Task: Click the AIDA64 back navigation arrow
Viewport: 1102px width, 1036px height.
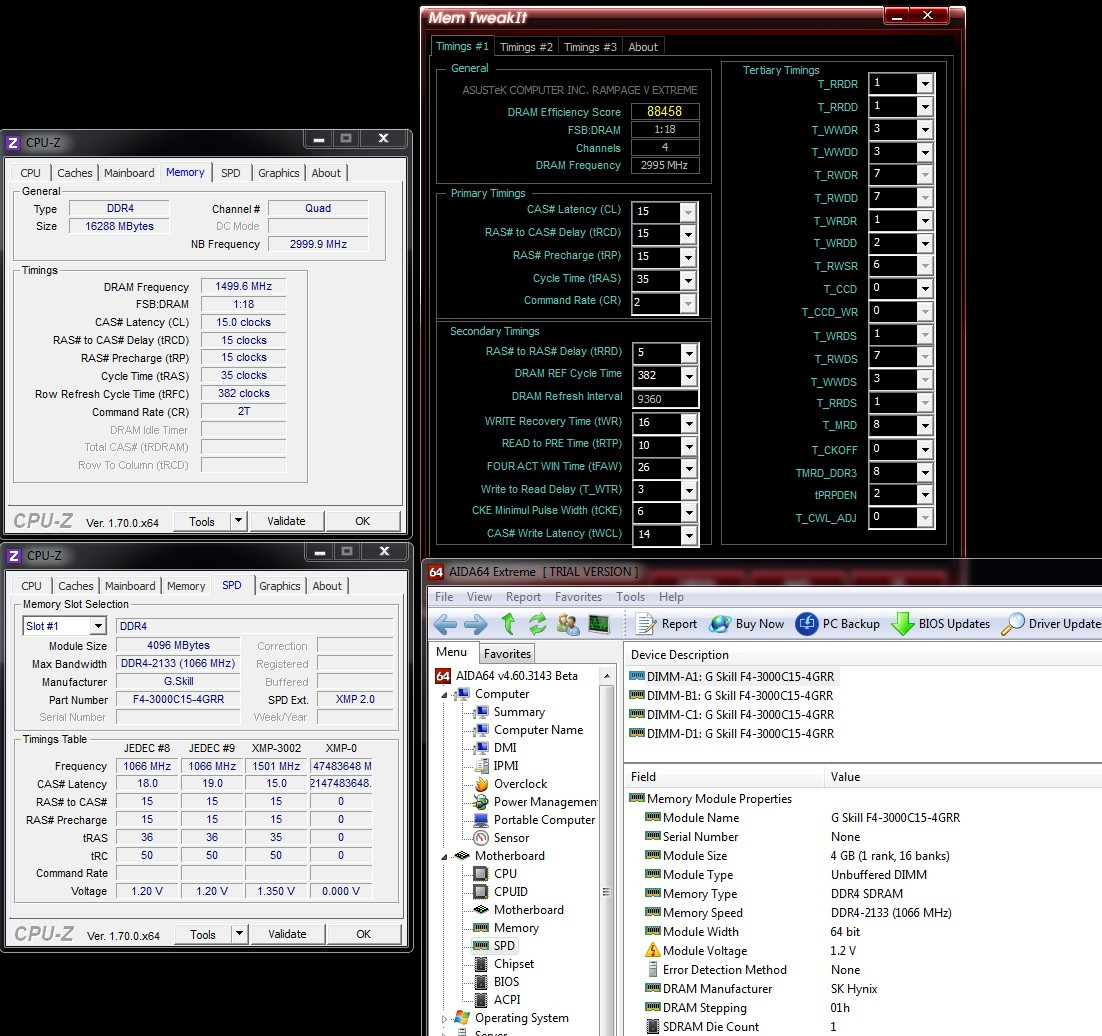Action: click(x=445, y=624)
